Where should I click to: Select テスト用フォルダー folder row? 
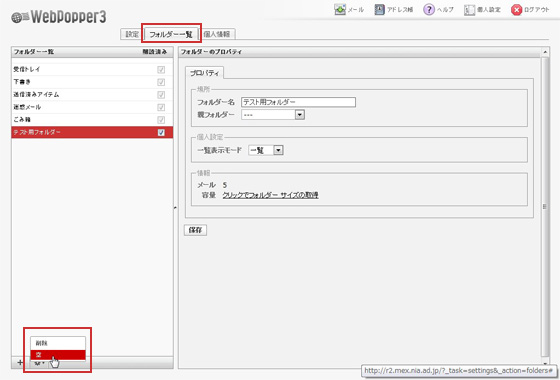[x=92, y=132]
